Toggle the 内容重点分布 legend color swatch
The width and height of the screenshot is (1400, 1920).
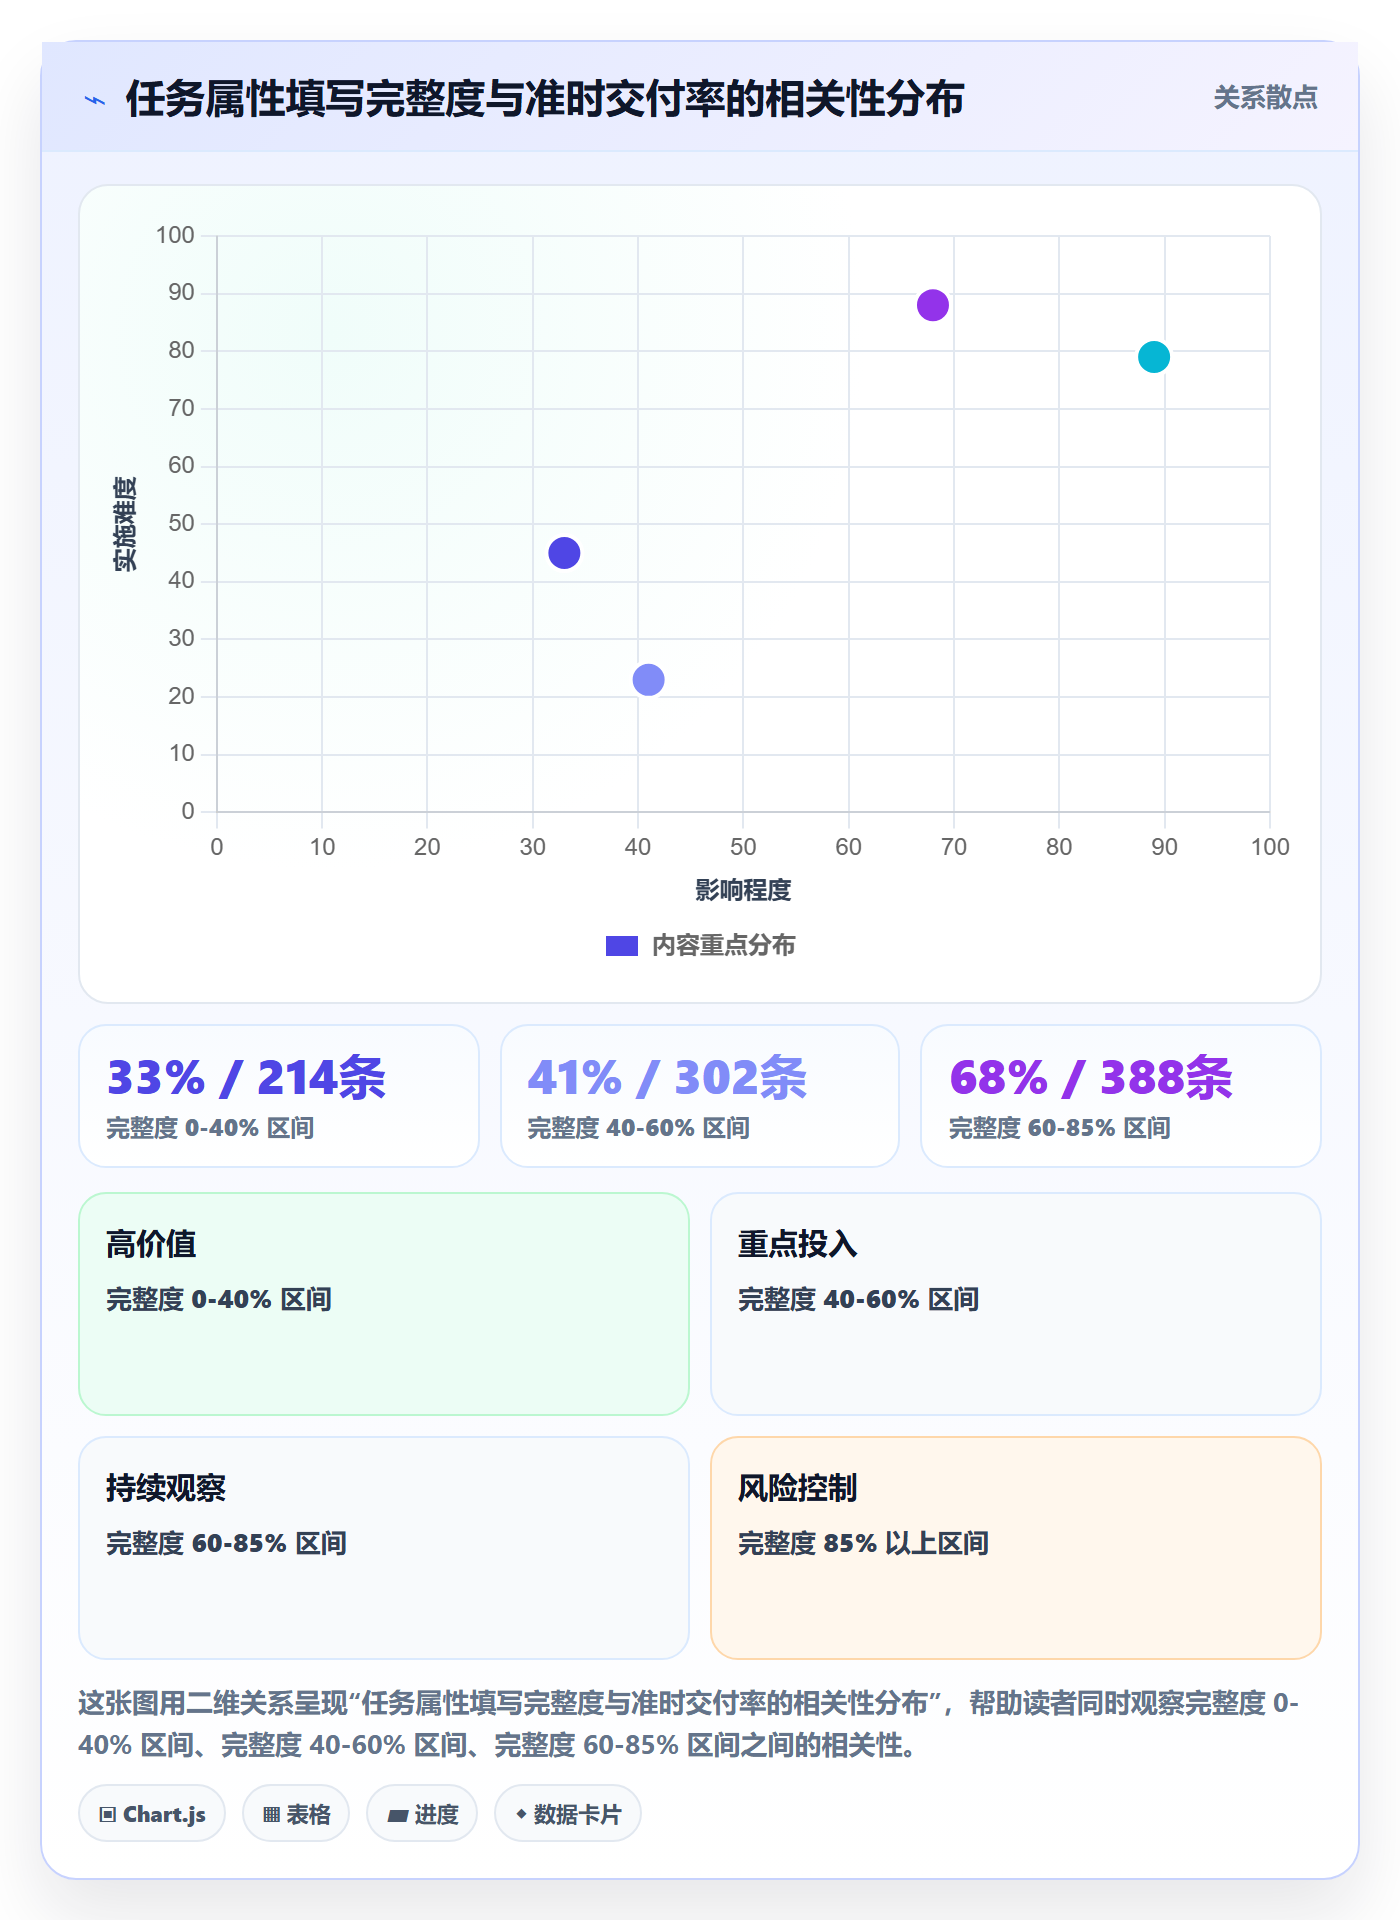[621, 946]
